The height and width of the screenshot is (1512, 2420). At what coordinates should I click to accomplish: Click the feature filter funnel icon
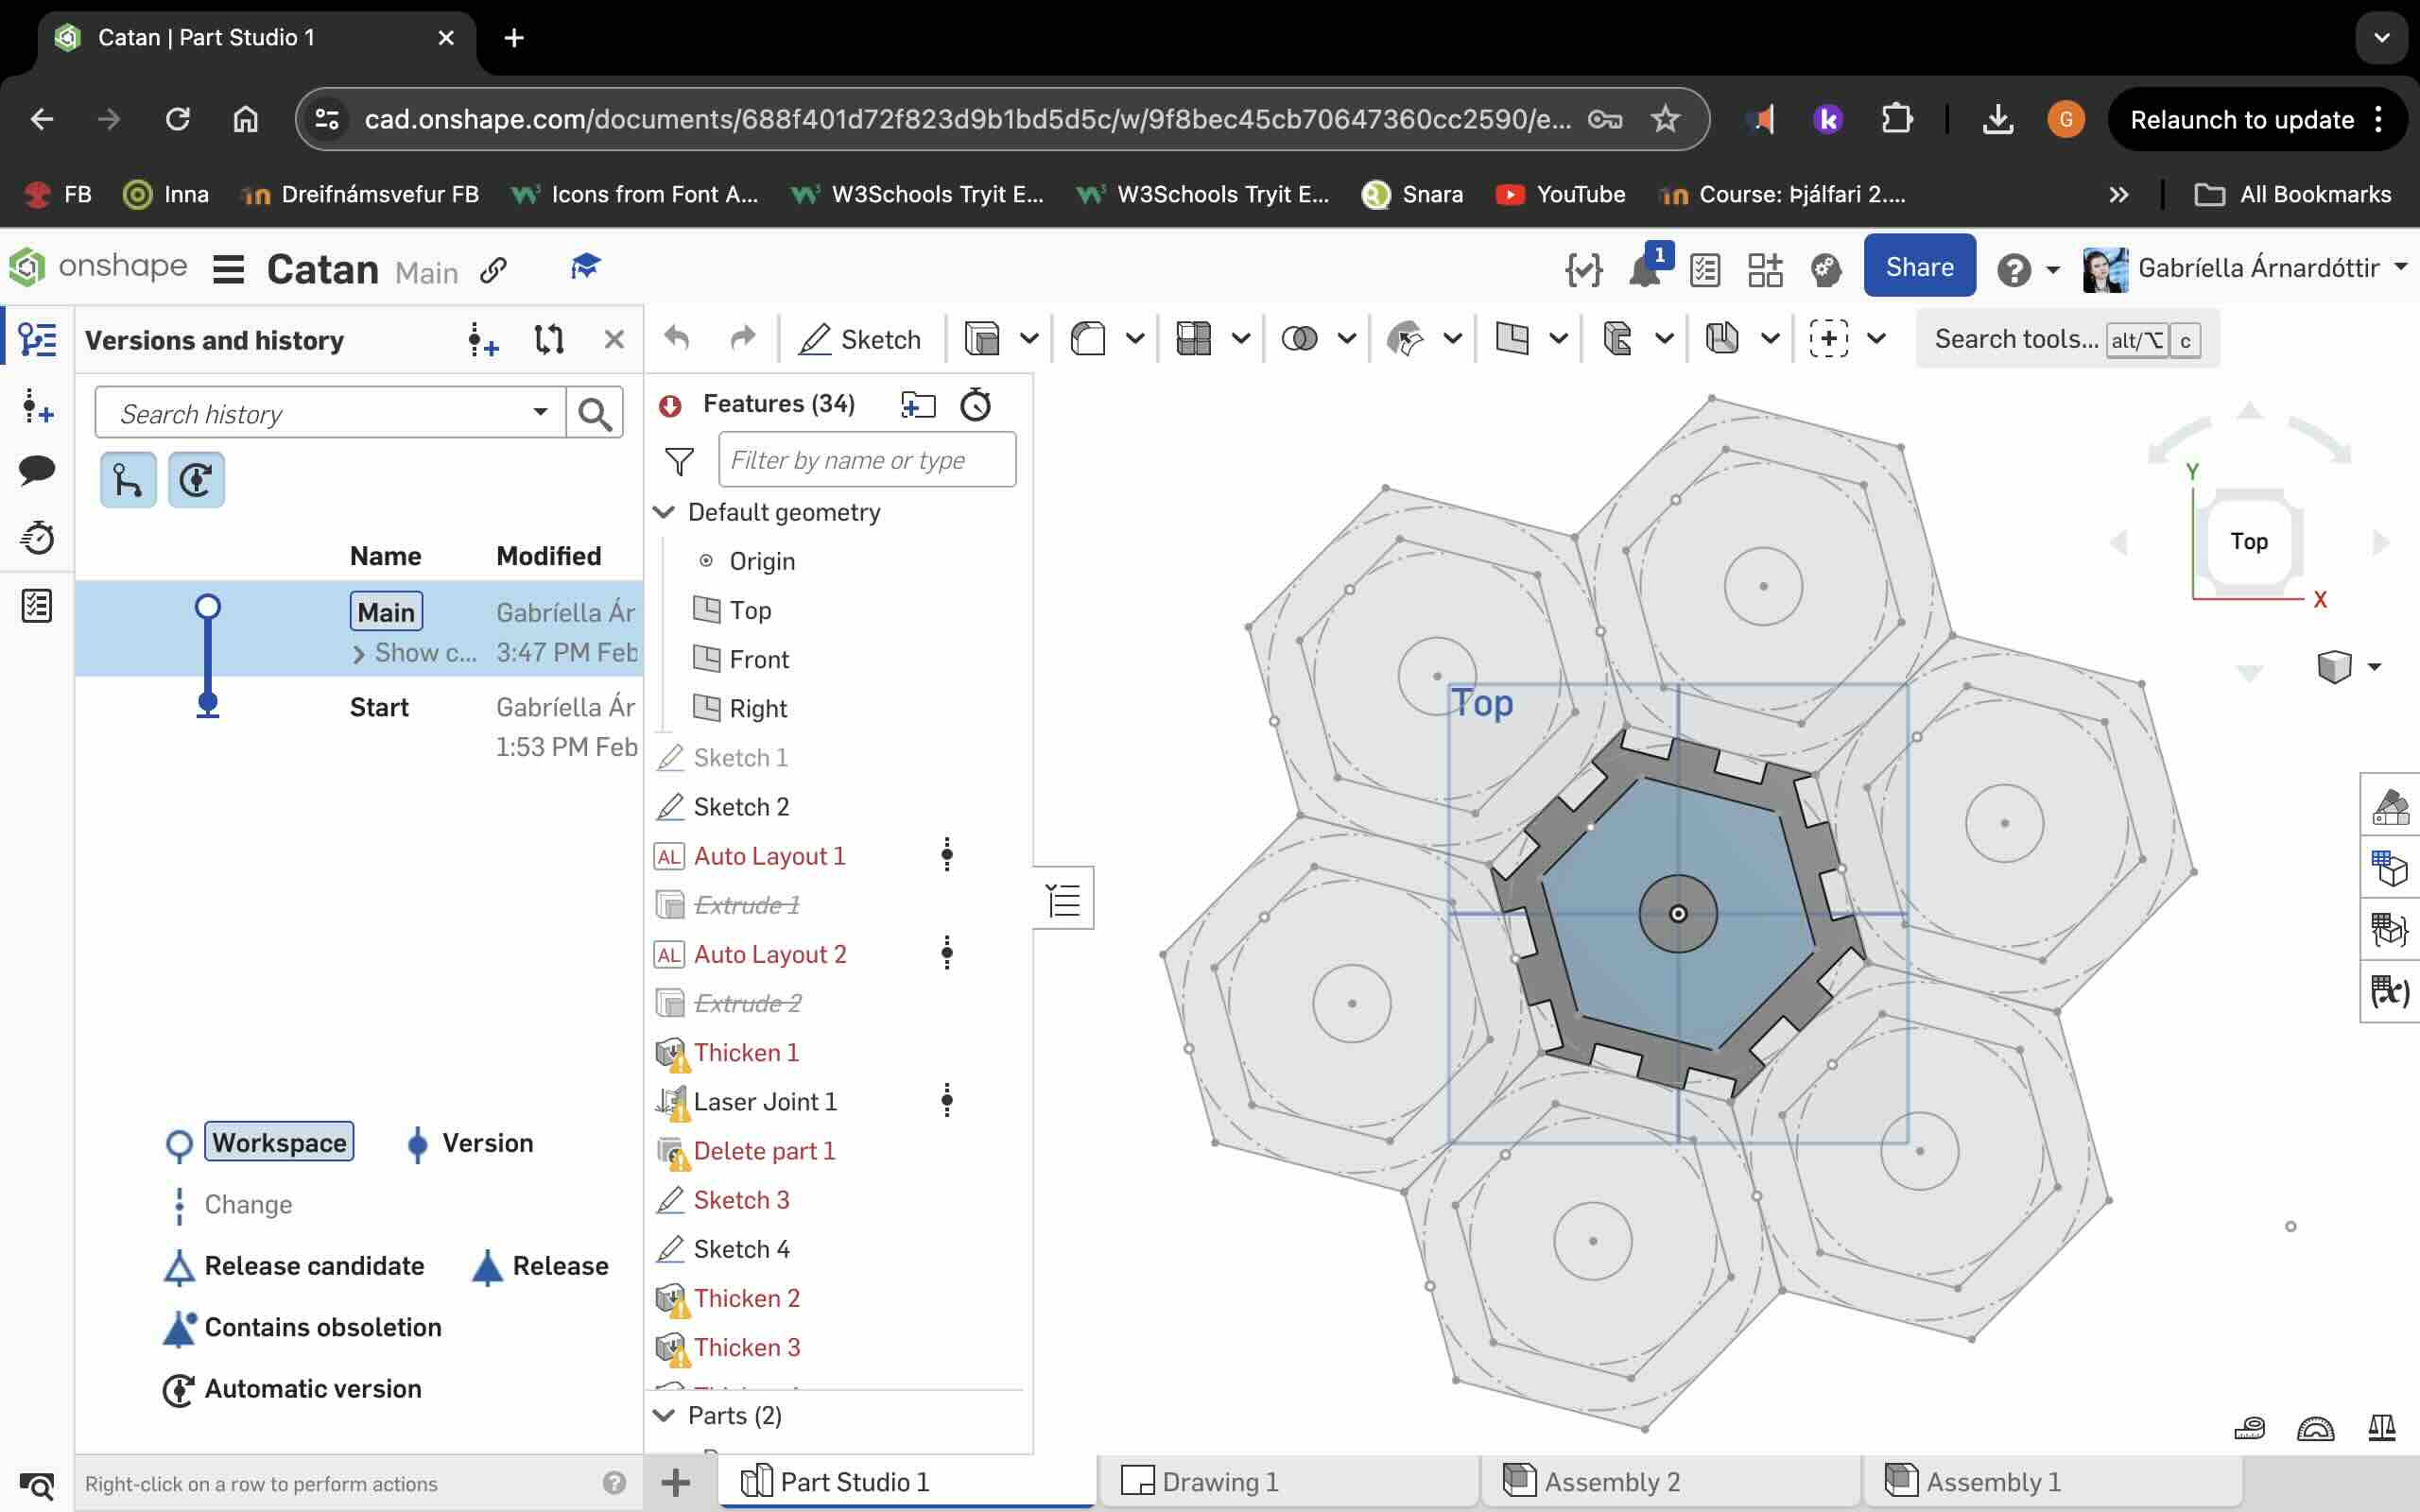point(679,460)
